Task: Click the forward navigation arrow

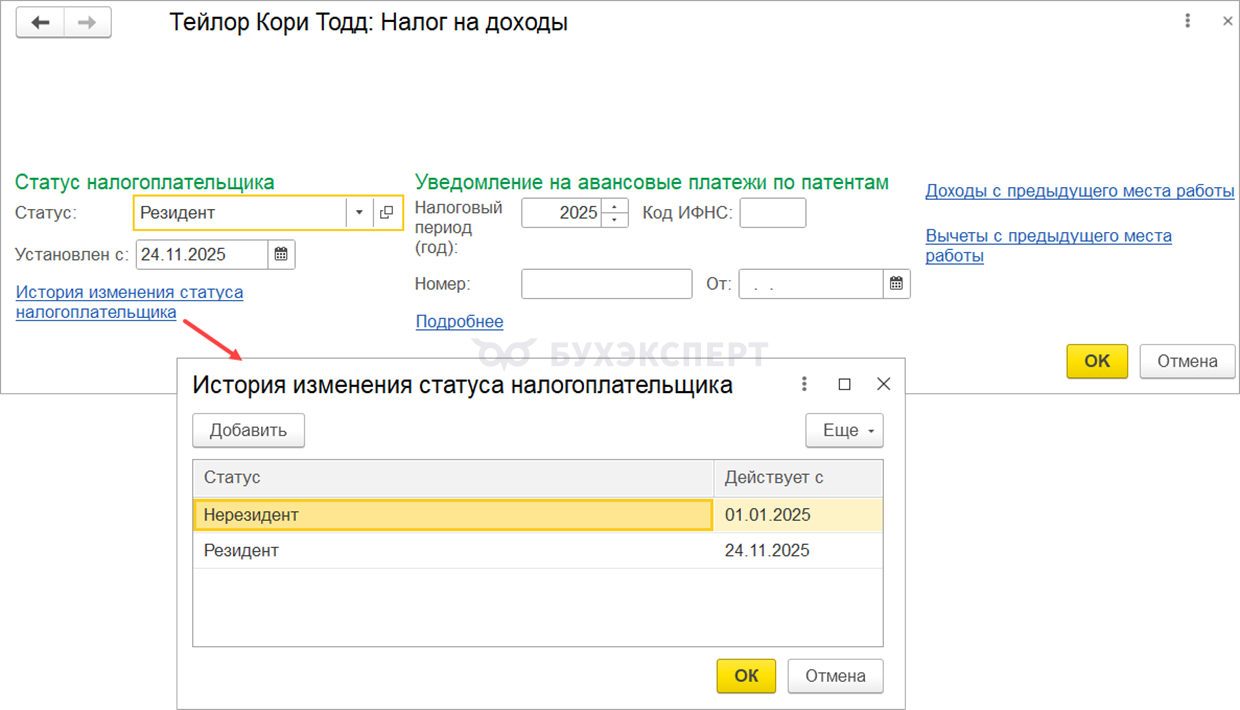Action: pos(87,22)
